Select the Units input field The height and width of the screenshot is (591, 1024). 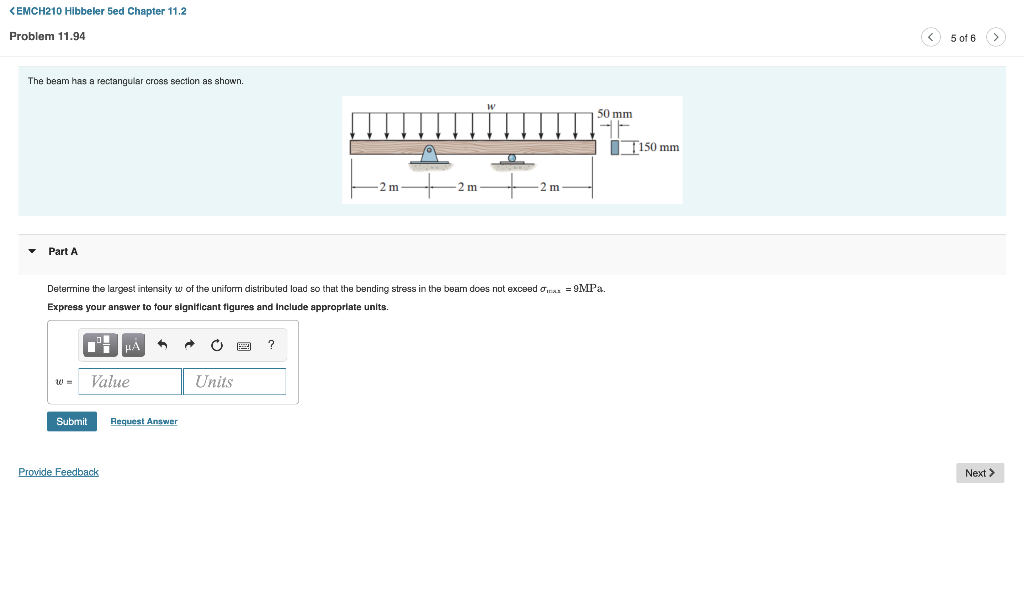(x=234, y=381)
